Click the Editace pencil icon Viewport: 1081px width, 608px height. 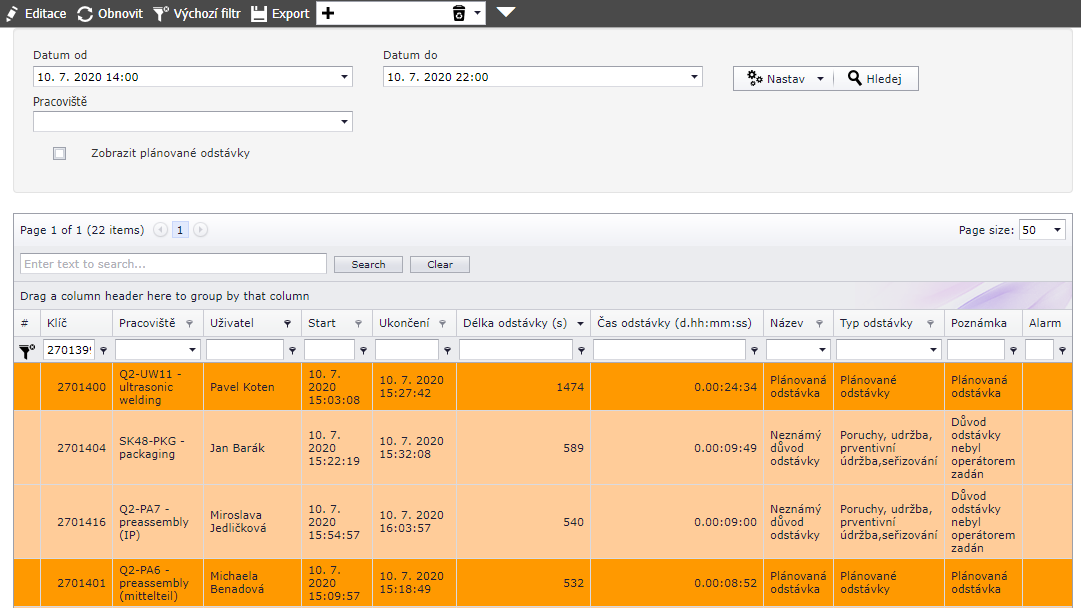[13, 14]
